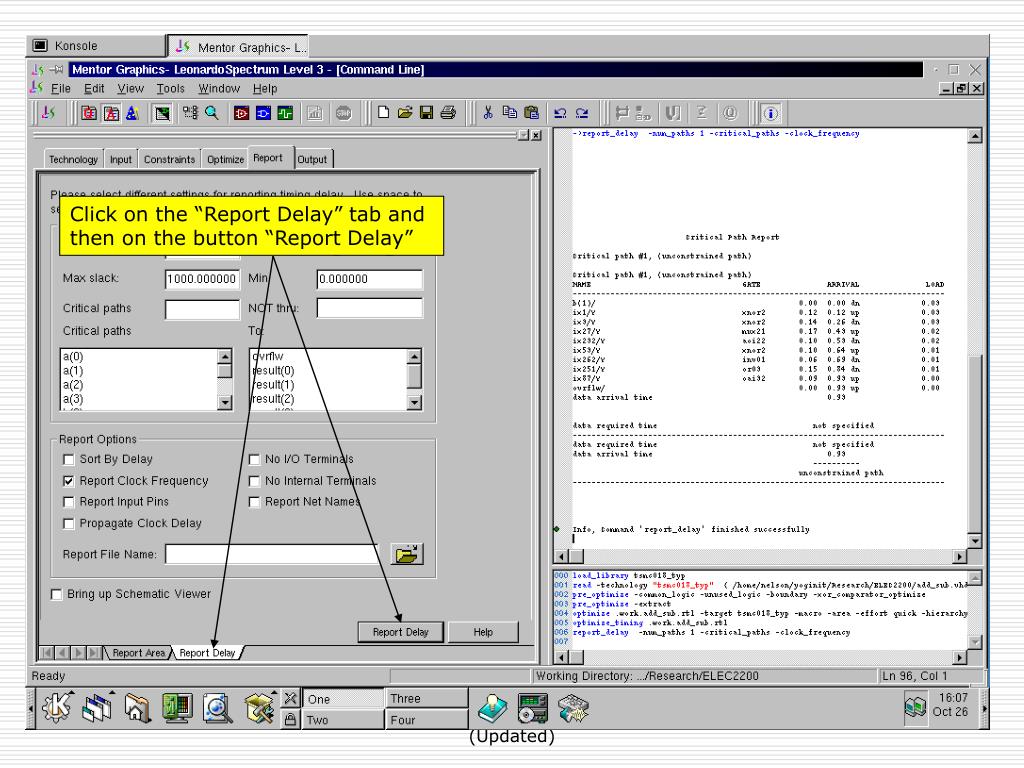
Task: Click the chart report toolbar icon
Action: coord(315,113)
